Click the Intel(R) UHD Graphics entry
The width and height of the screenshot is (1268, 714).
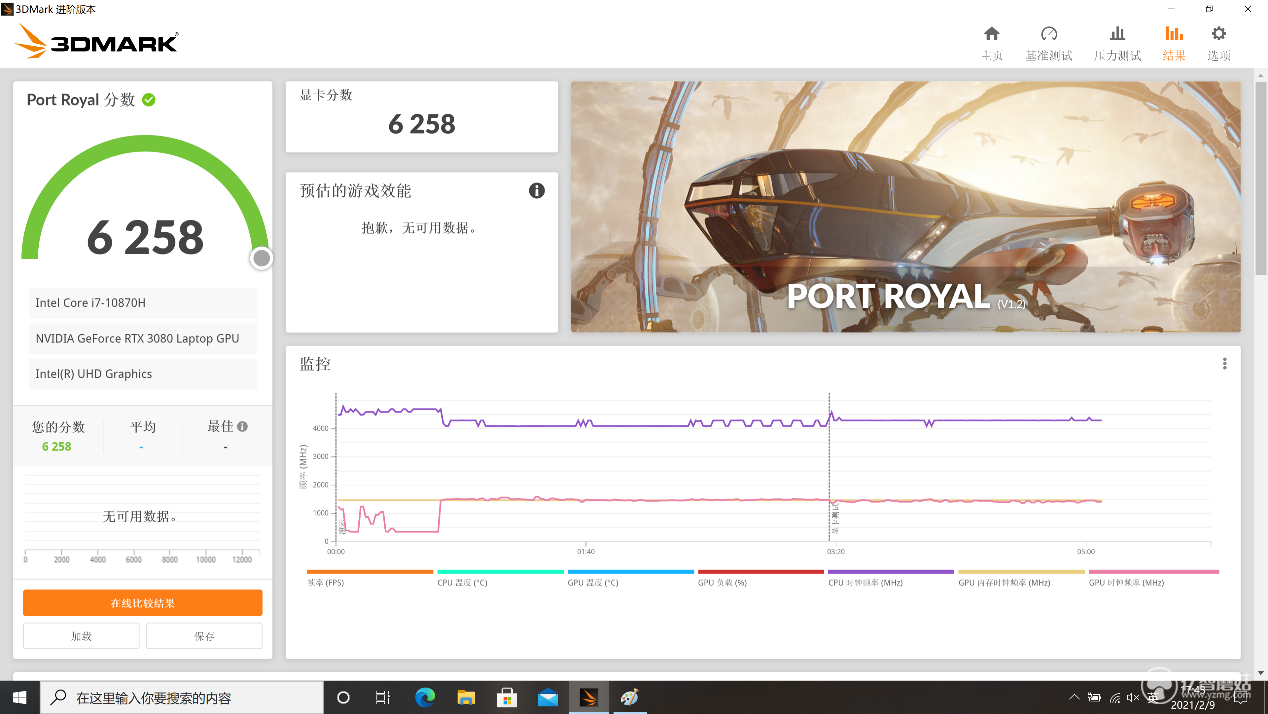coord(143,374)
